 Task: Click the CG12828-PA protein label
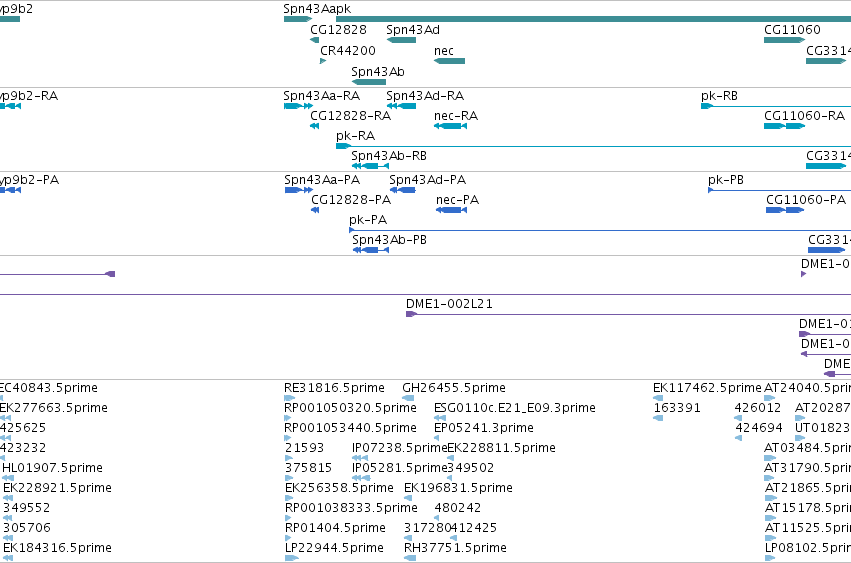tap(351, 200)
